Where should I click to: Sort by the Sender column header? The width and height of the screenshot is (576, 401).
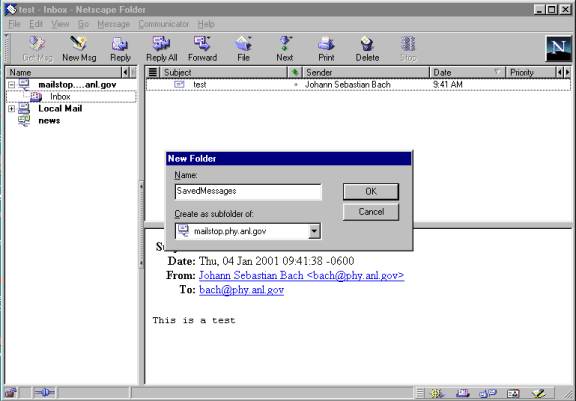[x=366, y=72]
